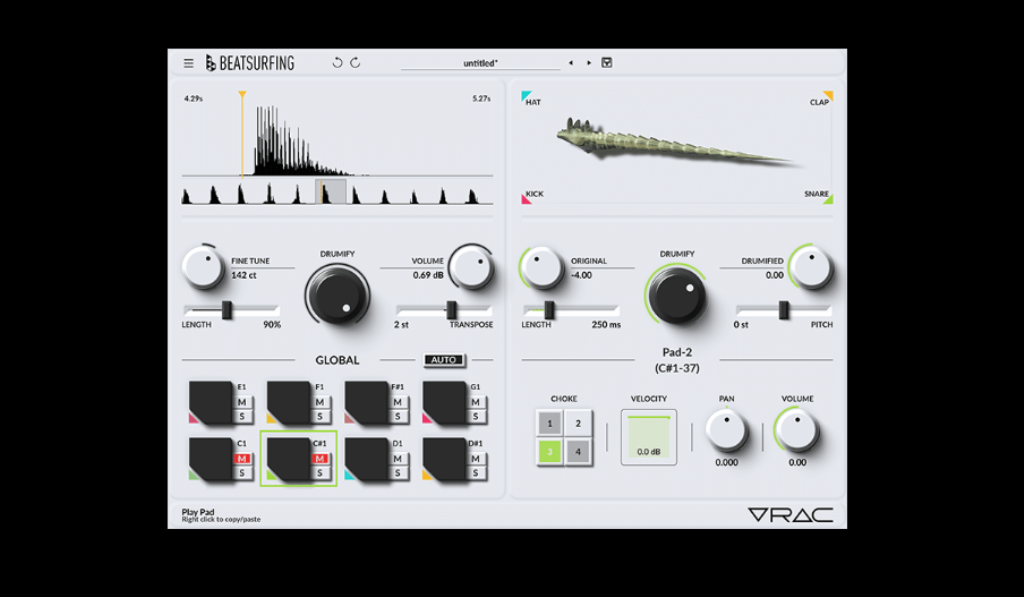The width and height of the screenshot is (1024, 597).
Task: Select choke group 2
Action: pos(578,423)
